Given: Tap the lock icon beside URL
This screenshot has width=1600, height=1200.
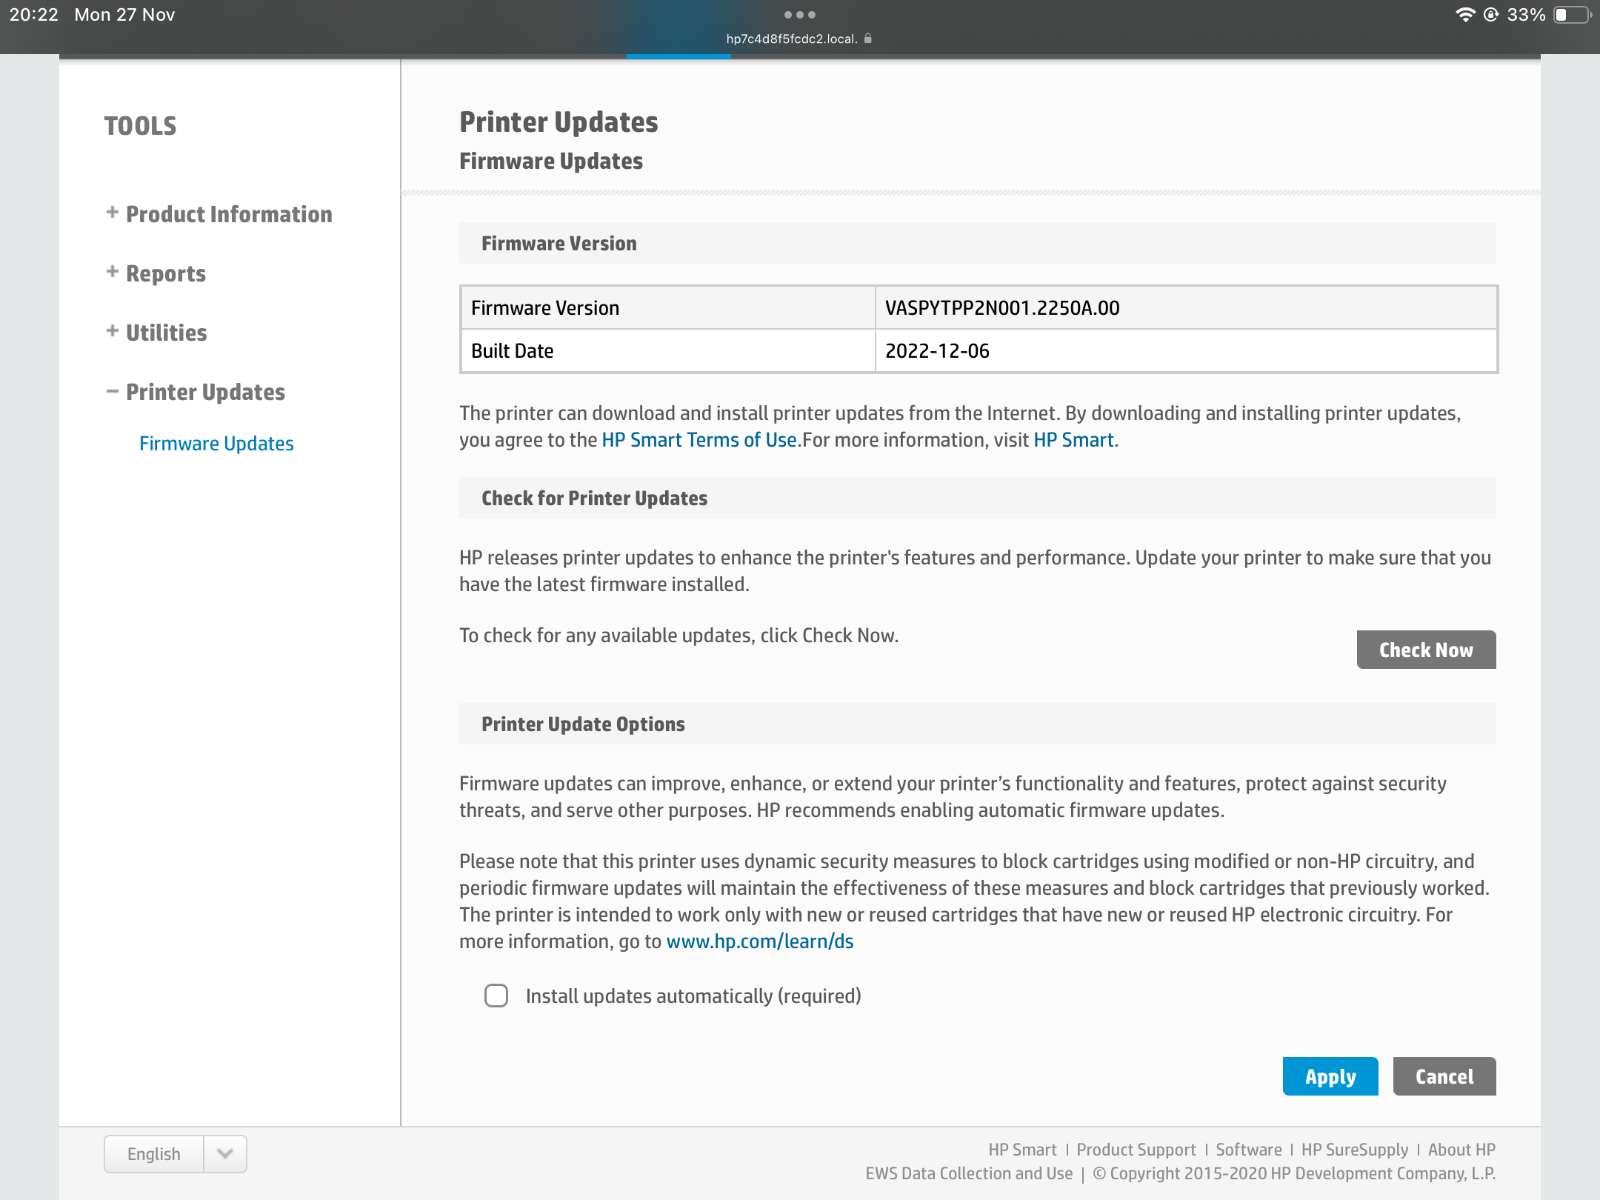Looking at the screenshot, I should click(x=868, y=39).
